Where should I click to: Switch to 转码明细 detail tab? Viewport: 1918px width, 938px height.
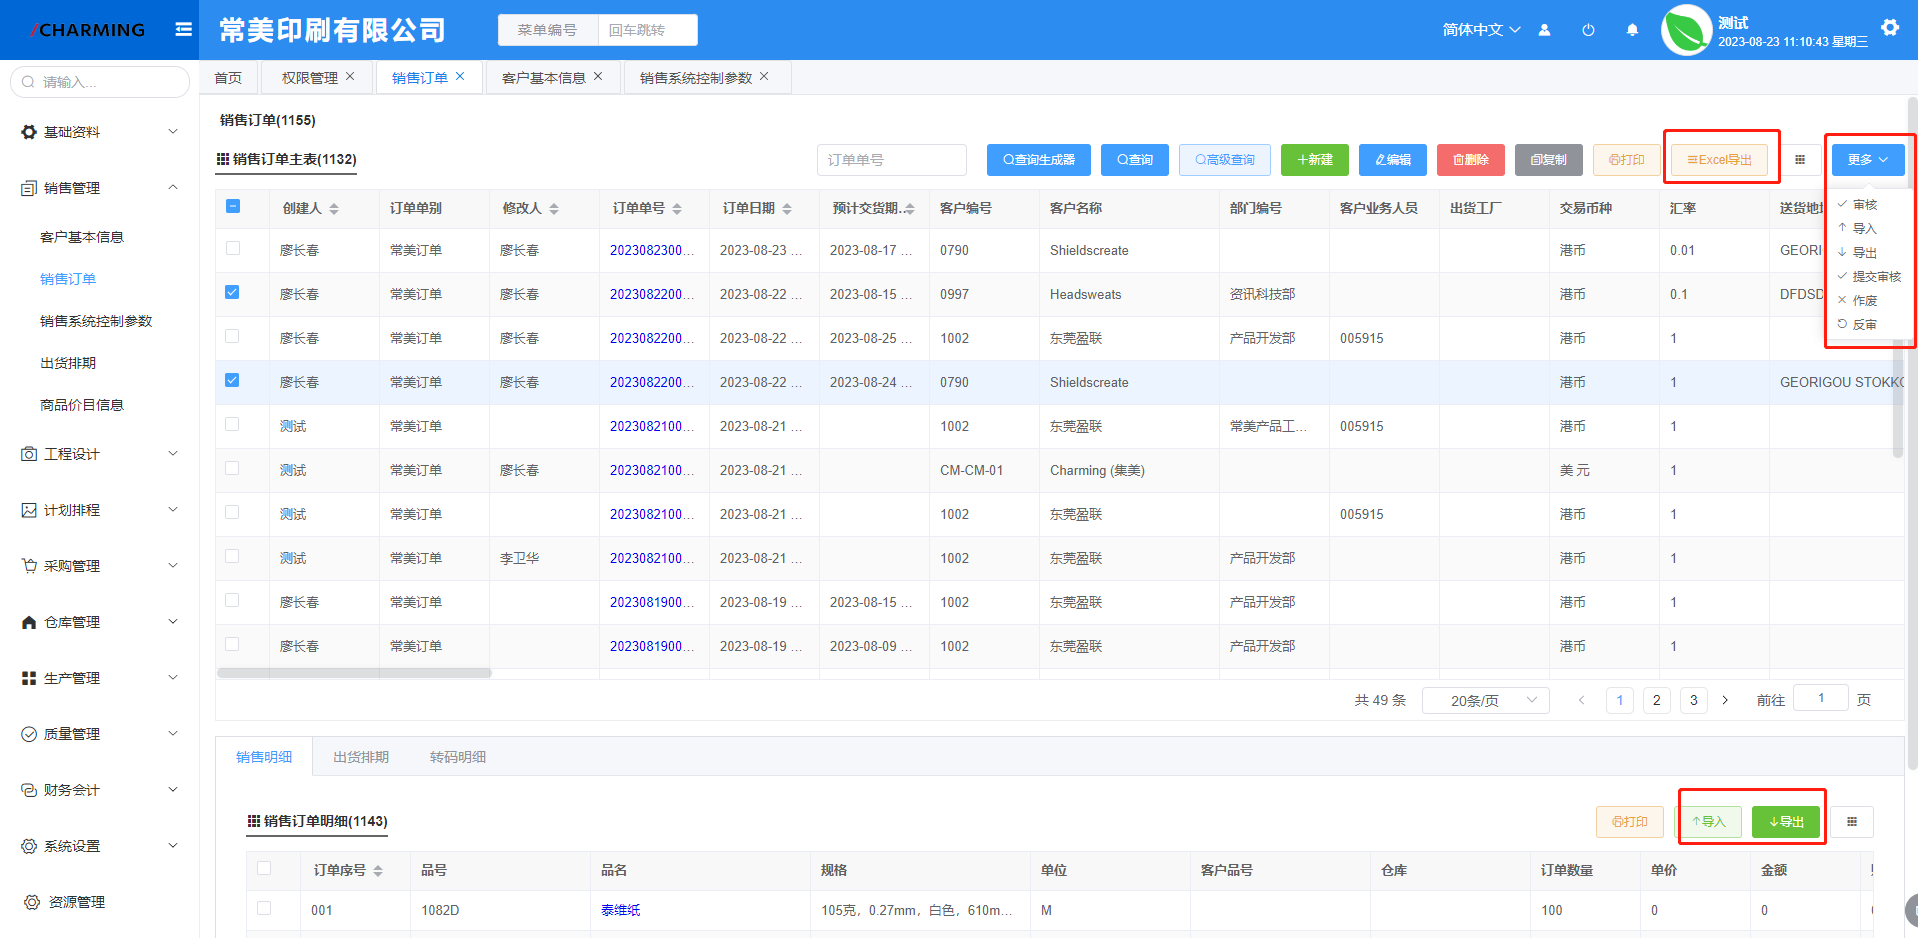pyautogui.click(x=458, y=757)
